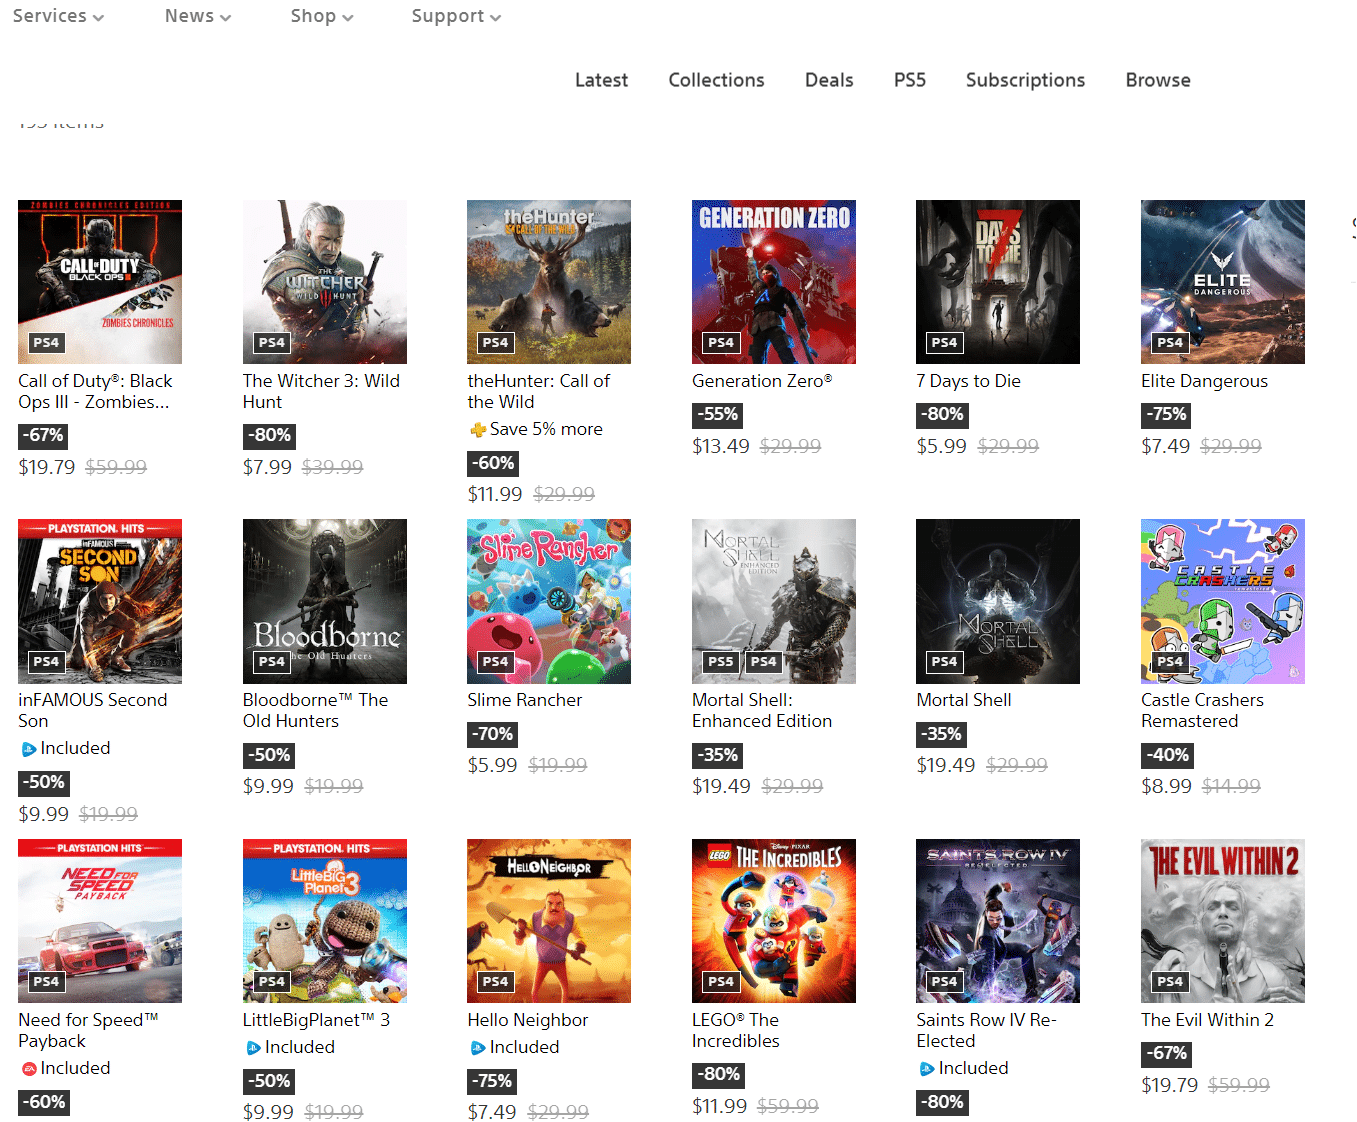Switch to the Deals tab
The image size is (1357, 1122).
click(829, 80)
